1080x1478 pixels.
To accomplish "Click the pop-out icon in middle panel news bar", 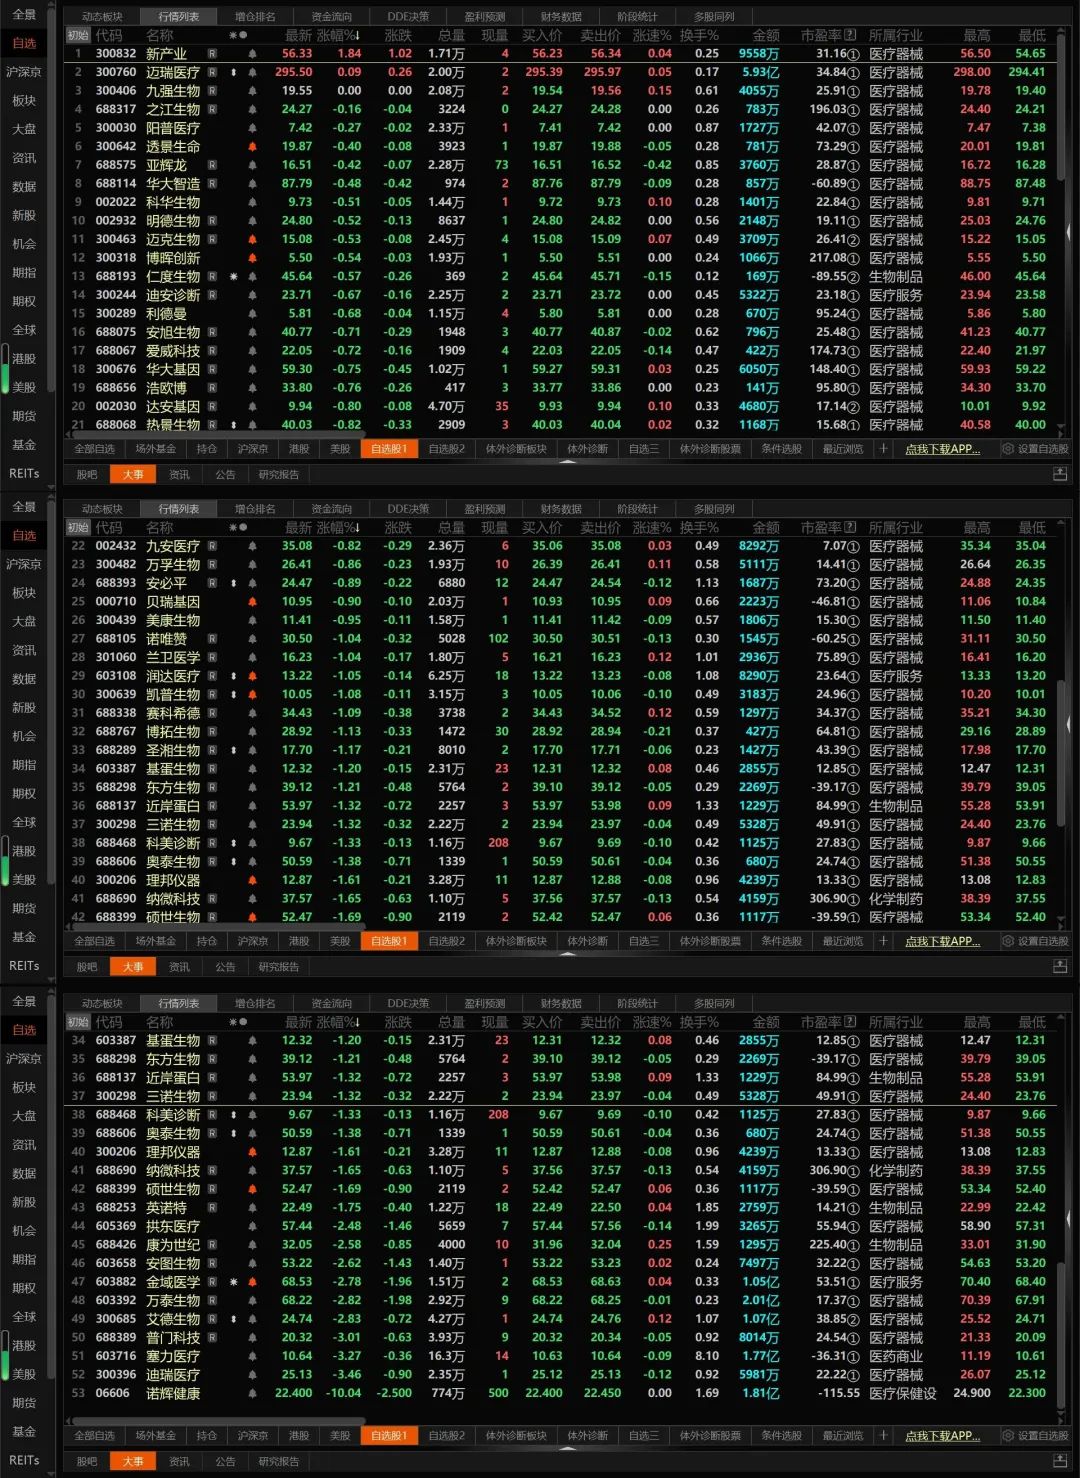I will click(1060, 967).
